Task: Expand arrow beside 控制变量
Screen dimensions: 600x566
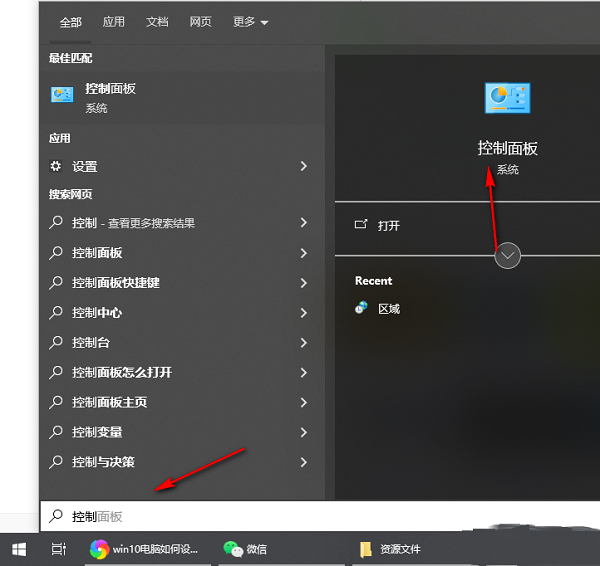Action: (304, 432)
